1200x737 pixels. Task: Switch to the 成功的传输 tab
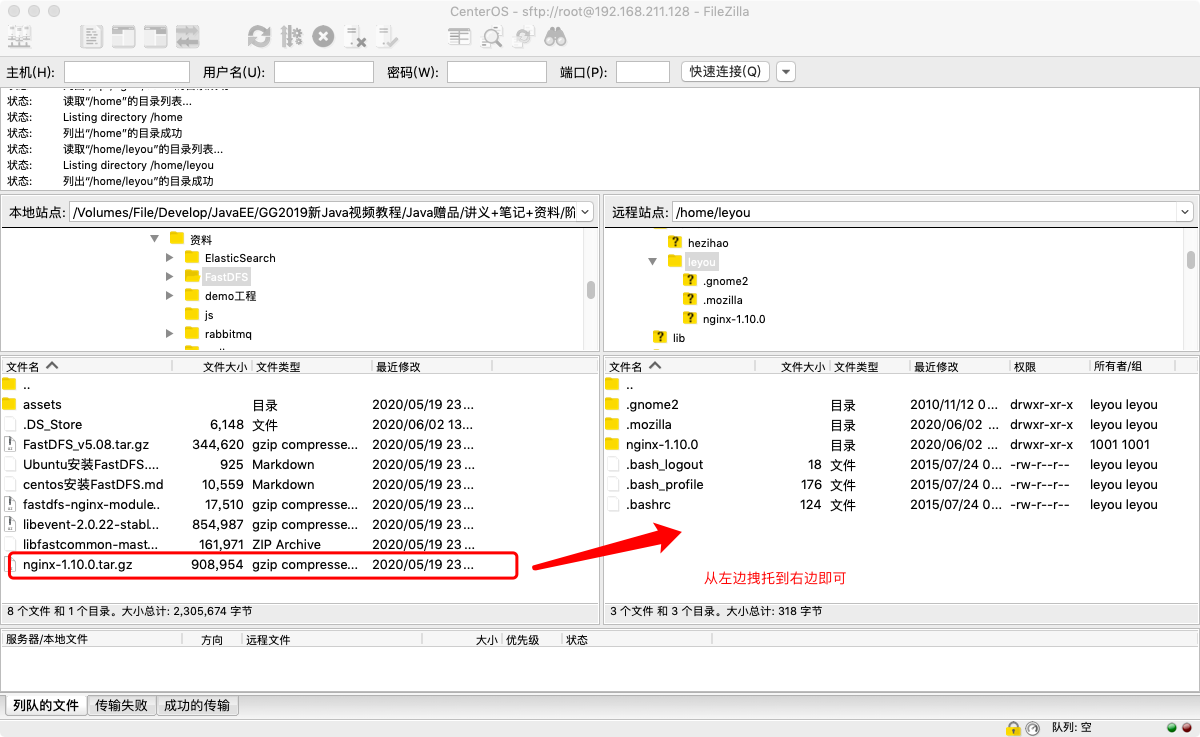tap(197, 705)
